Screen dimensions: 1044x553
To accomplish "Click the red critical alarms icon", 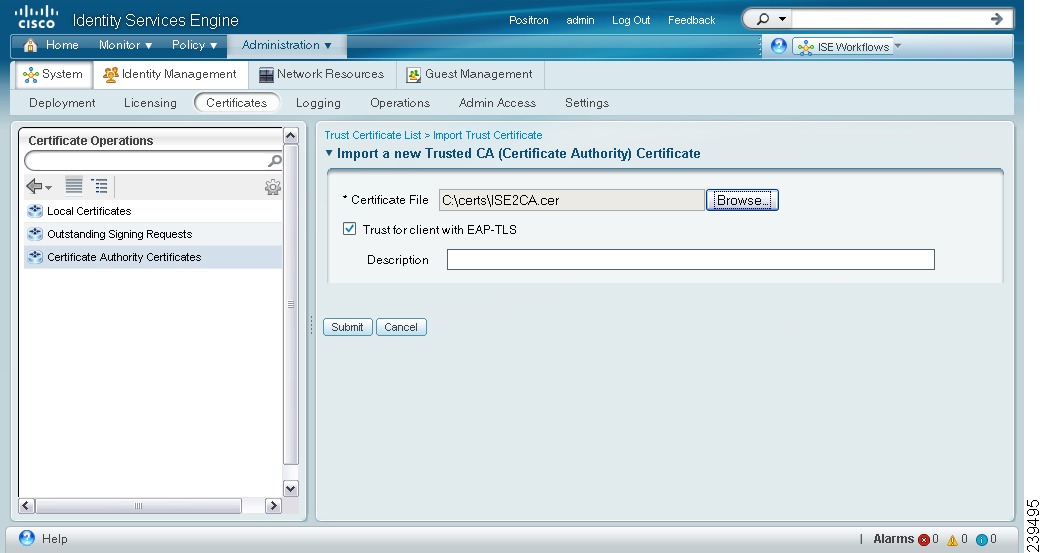I will coord(923,540).
